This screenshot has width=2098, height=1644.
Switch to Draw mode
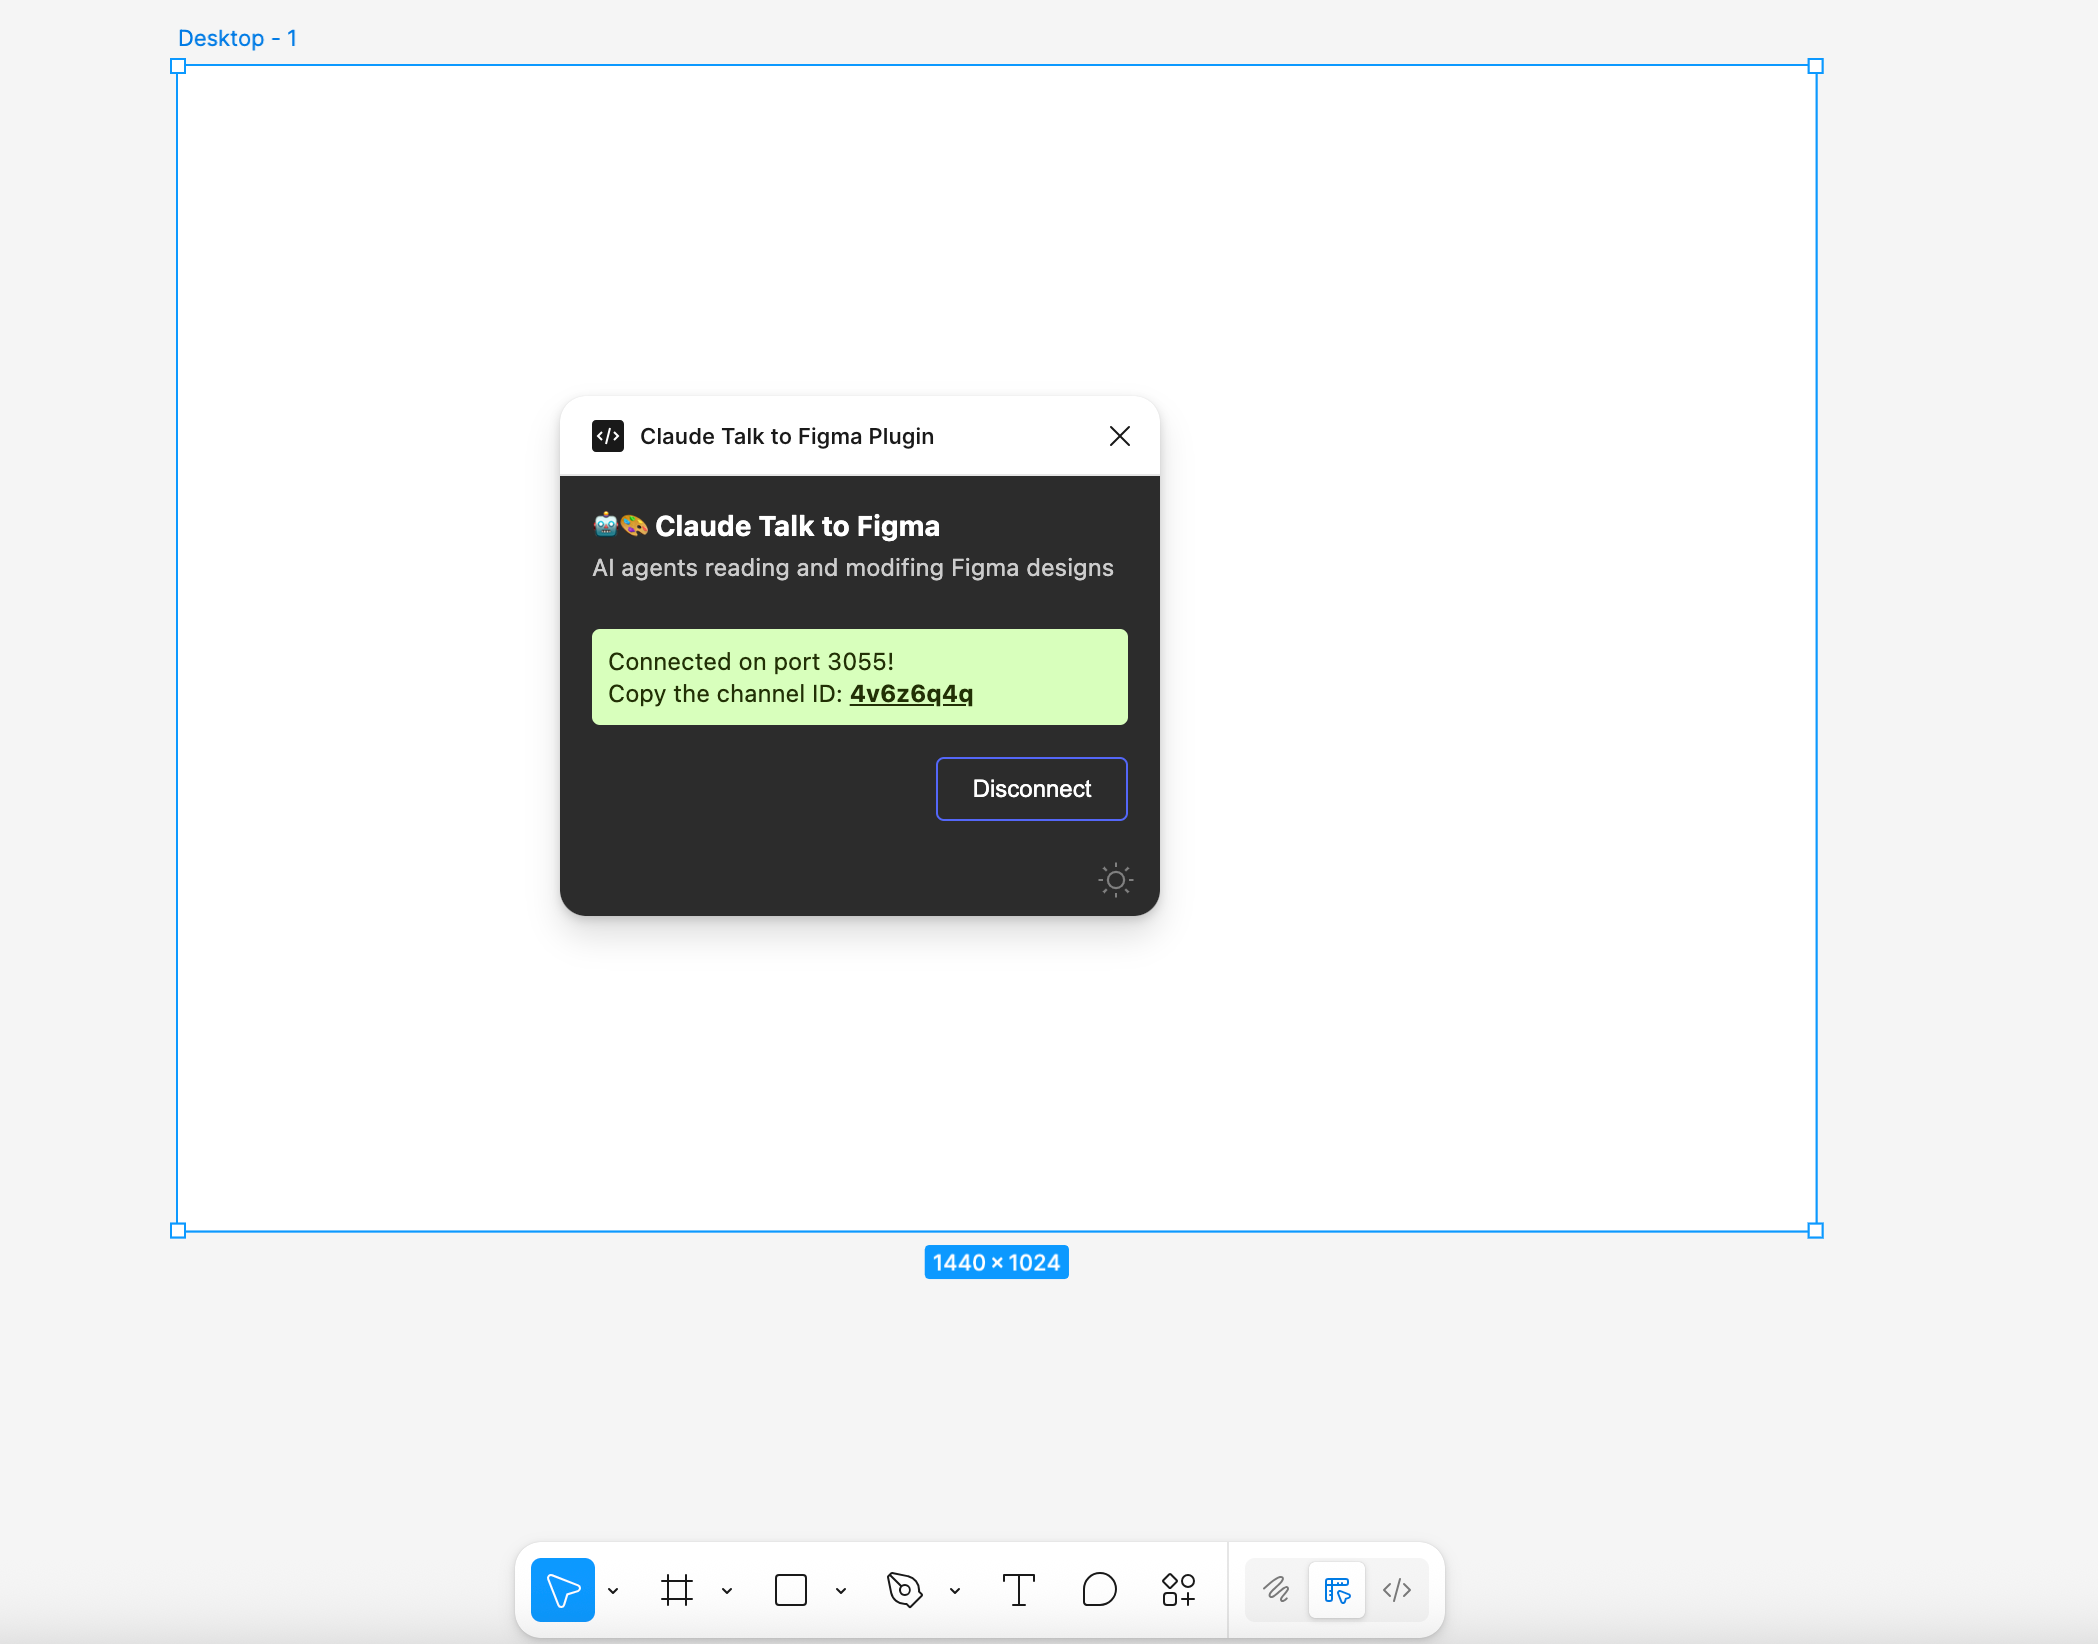click(x=1276, y=1589)
